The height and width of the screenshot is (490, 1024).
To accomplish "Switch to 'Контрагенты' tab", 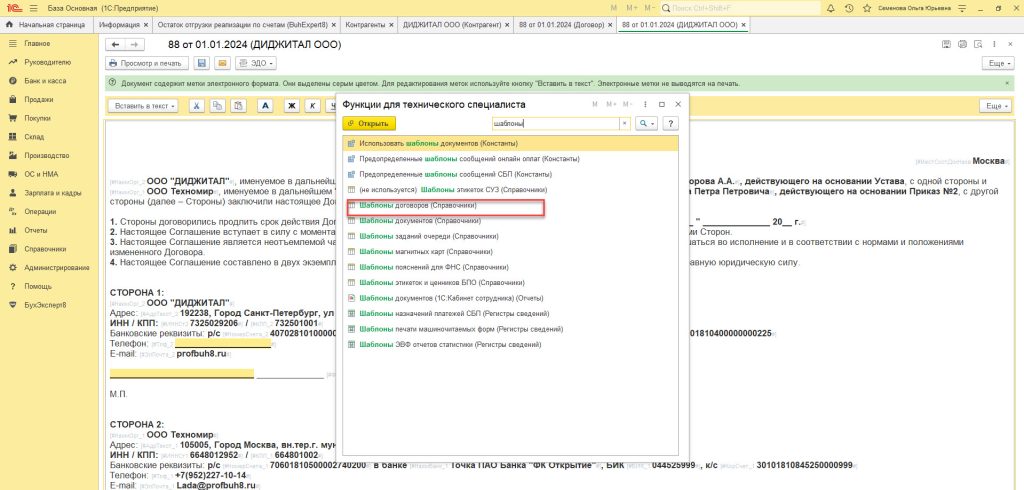I will 364,25.
